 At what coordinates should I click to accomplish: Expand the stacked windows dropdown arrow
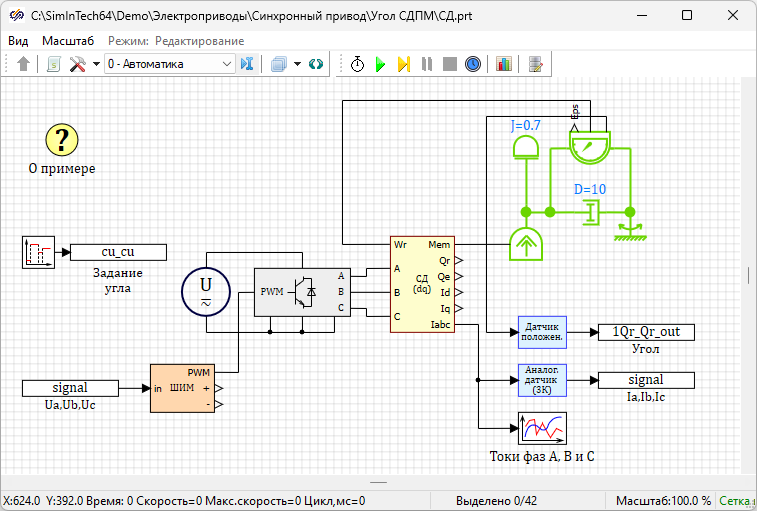[298, 64]
